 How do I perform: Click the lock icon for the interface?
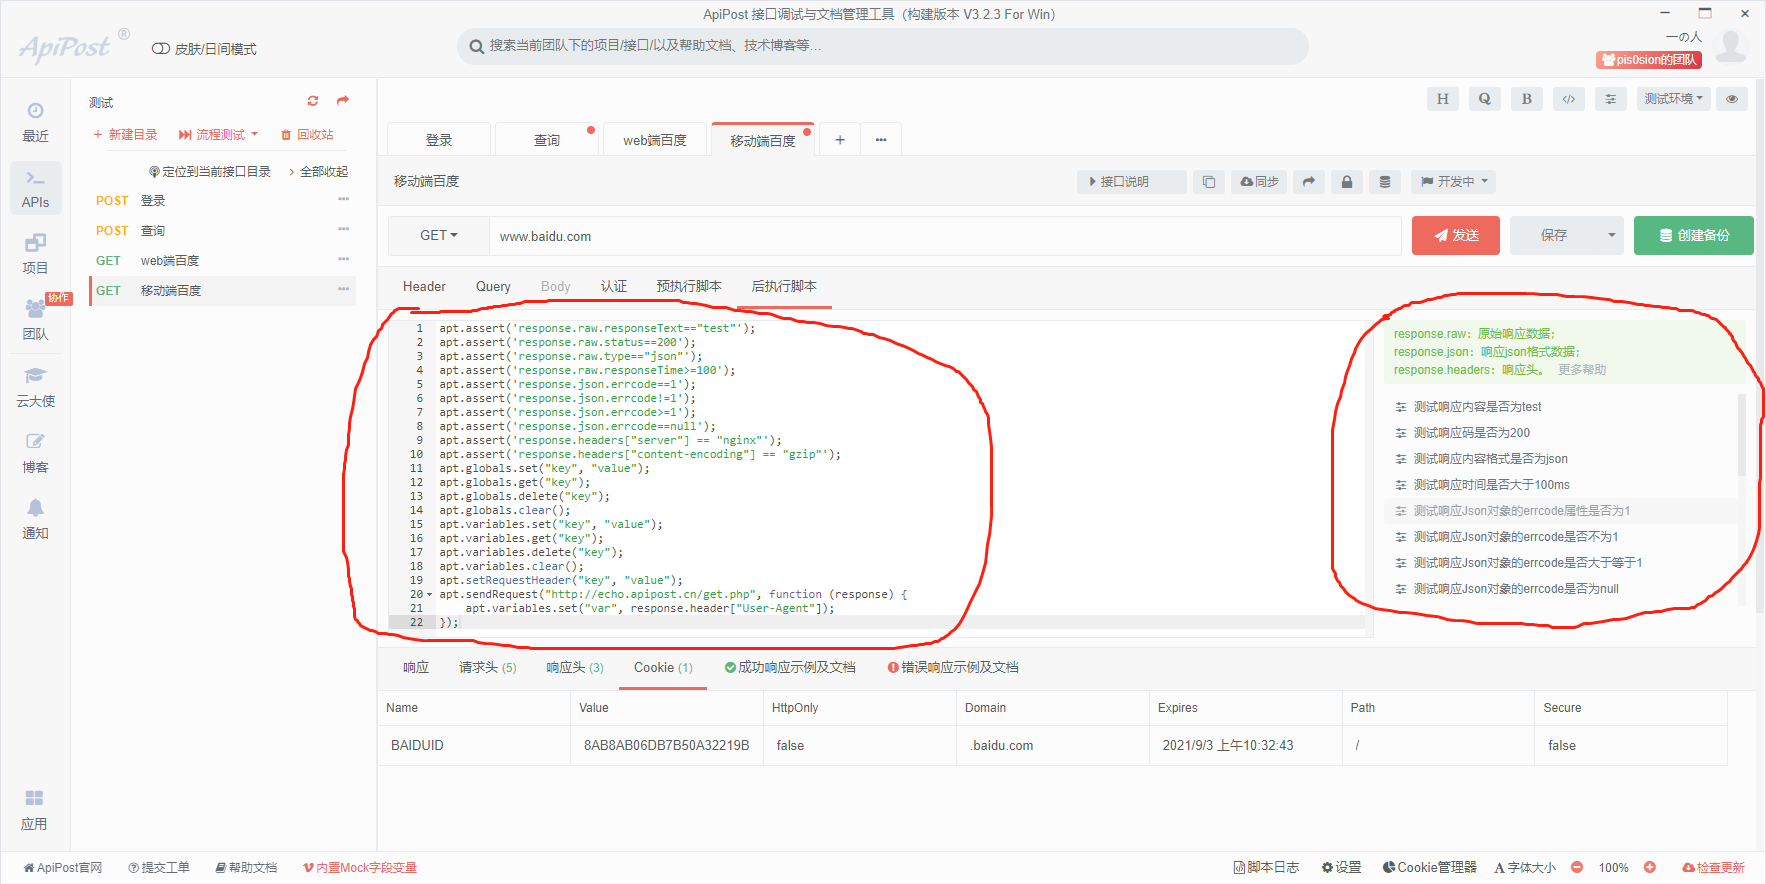click(1347, 182)
